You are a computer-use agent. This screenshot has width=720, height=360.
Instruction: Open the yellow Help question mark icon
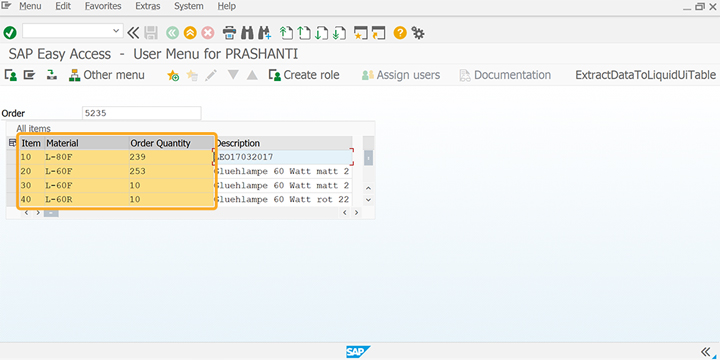tap(400, 33)
